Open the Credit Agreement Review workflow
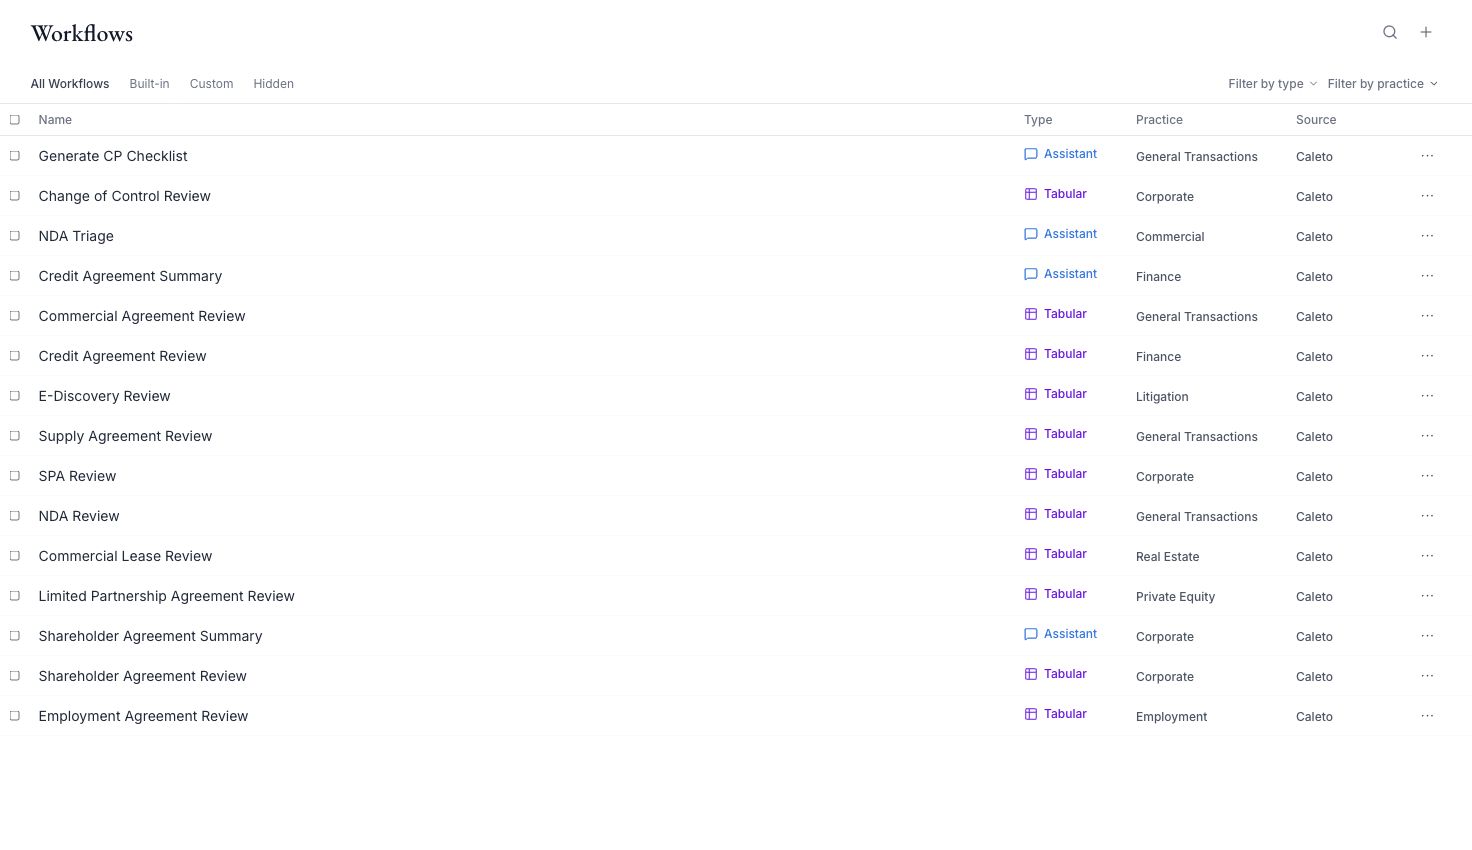 (x=122, y=356)
